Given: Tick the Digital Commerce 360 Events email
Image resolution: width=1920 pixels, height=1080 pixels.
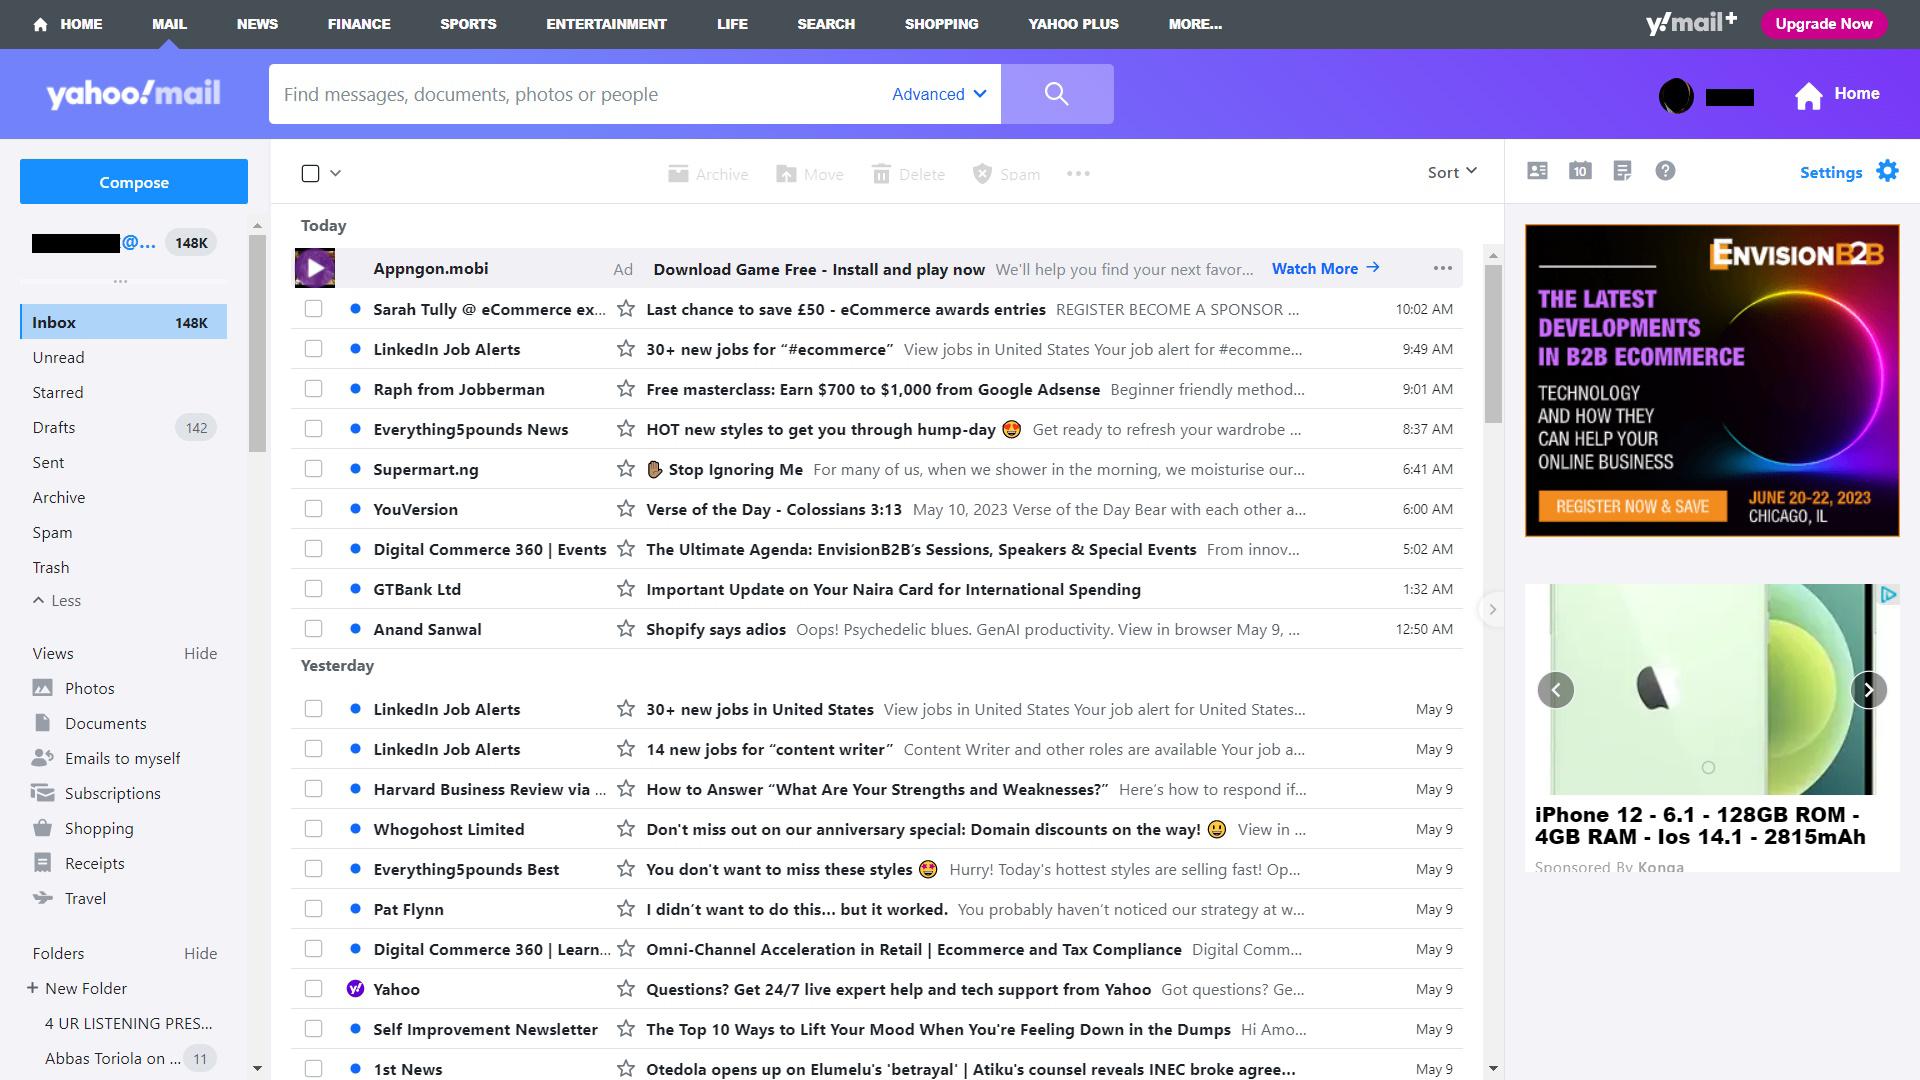Looking at the screenshot, I should [314, 549].
